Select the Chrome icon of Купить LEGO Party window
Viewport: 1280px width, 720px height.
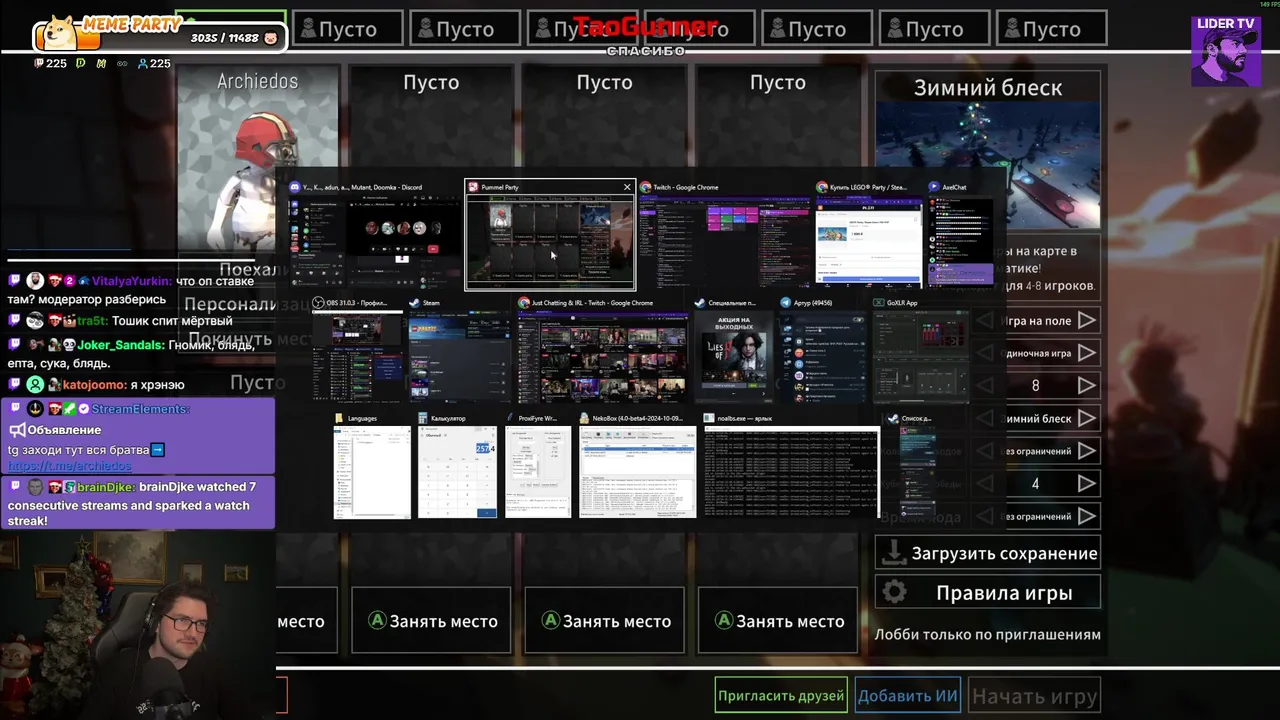pyautogui.click(x=822, y=187)
